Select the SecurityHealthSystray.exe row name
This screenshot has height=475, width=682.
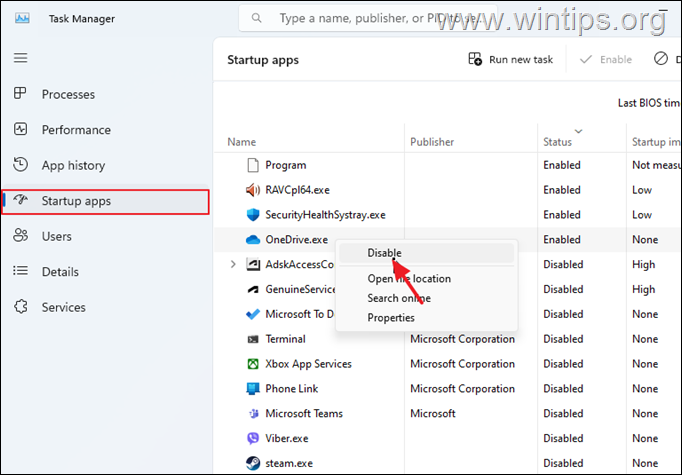click(325, 214)
